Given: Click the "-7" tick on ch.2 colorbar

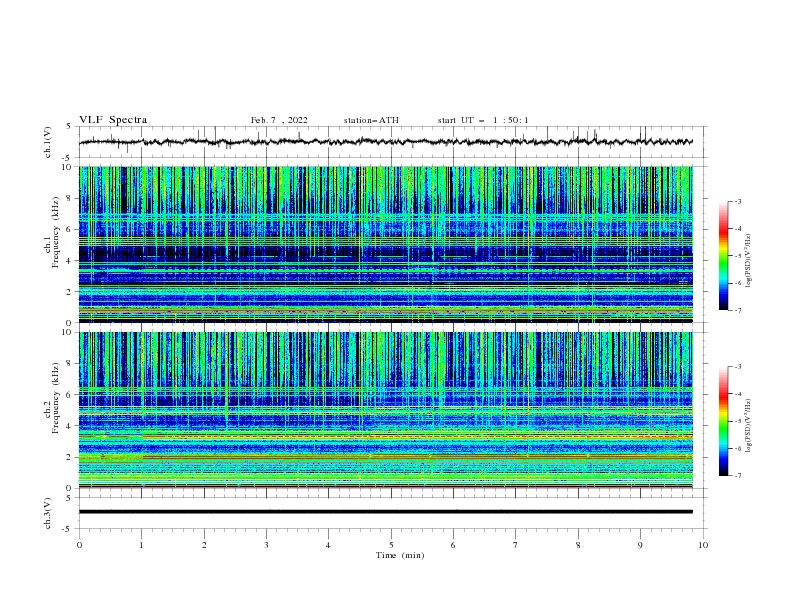Looking at the screenshot, I should pos(738,475).
